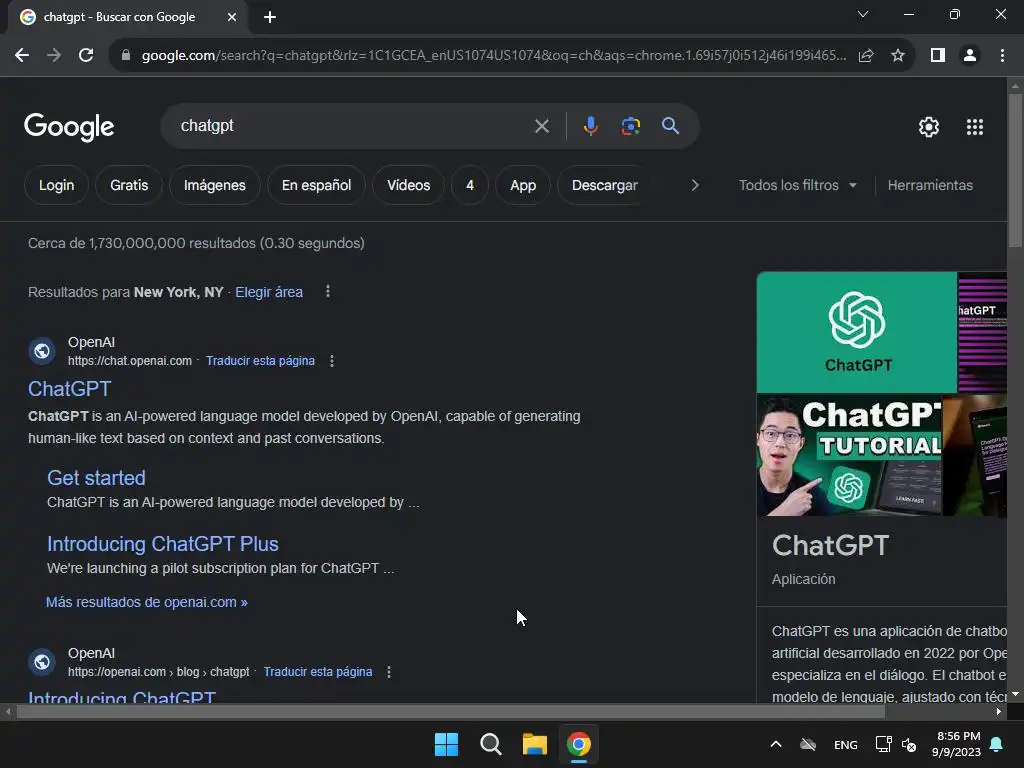Open File Explorer from the taskbar

535,744
